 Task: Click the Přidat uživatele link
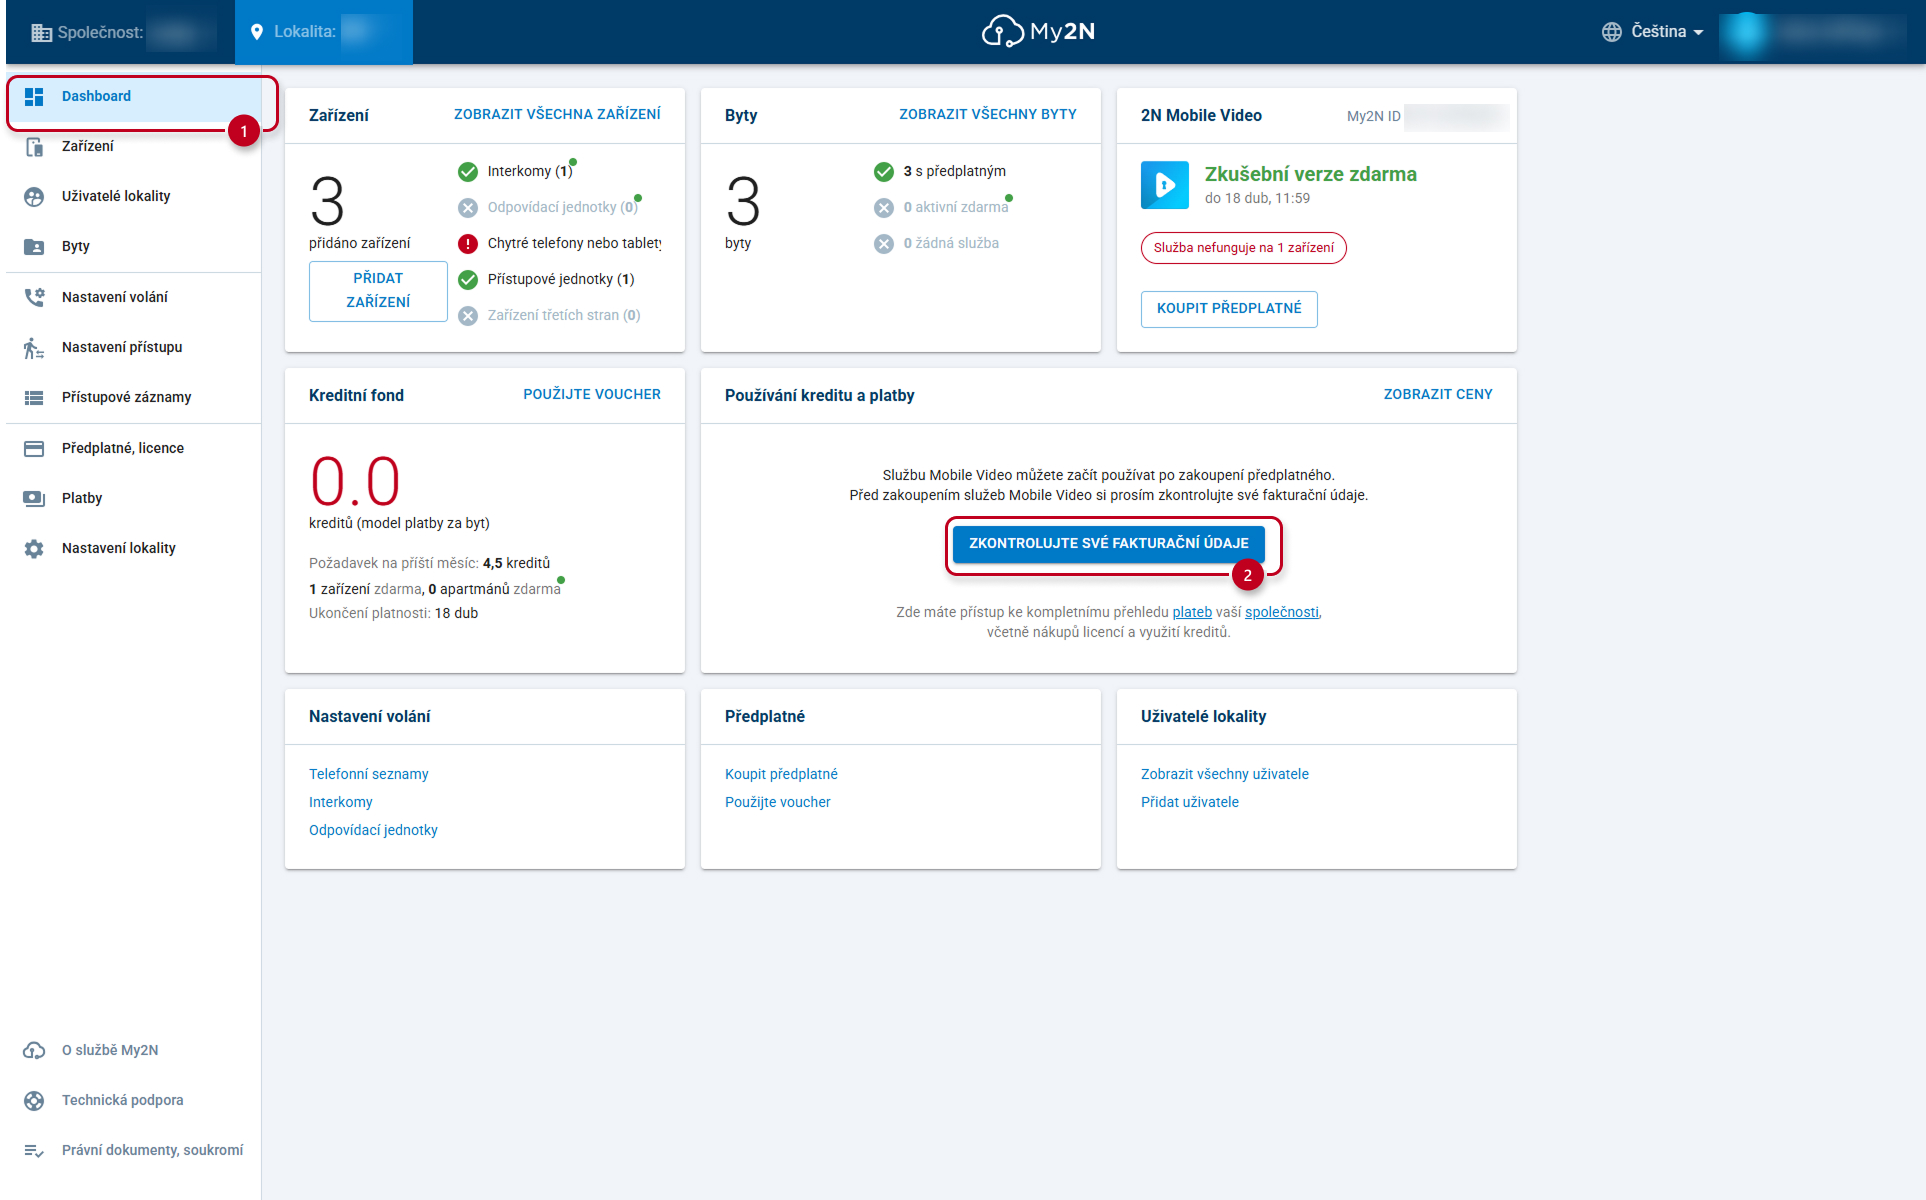(1190, 802)
